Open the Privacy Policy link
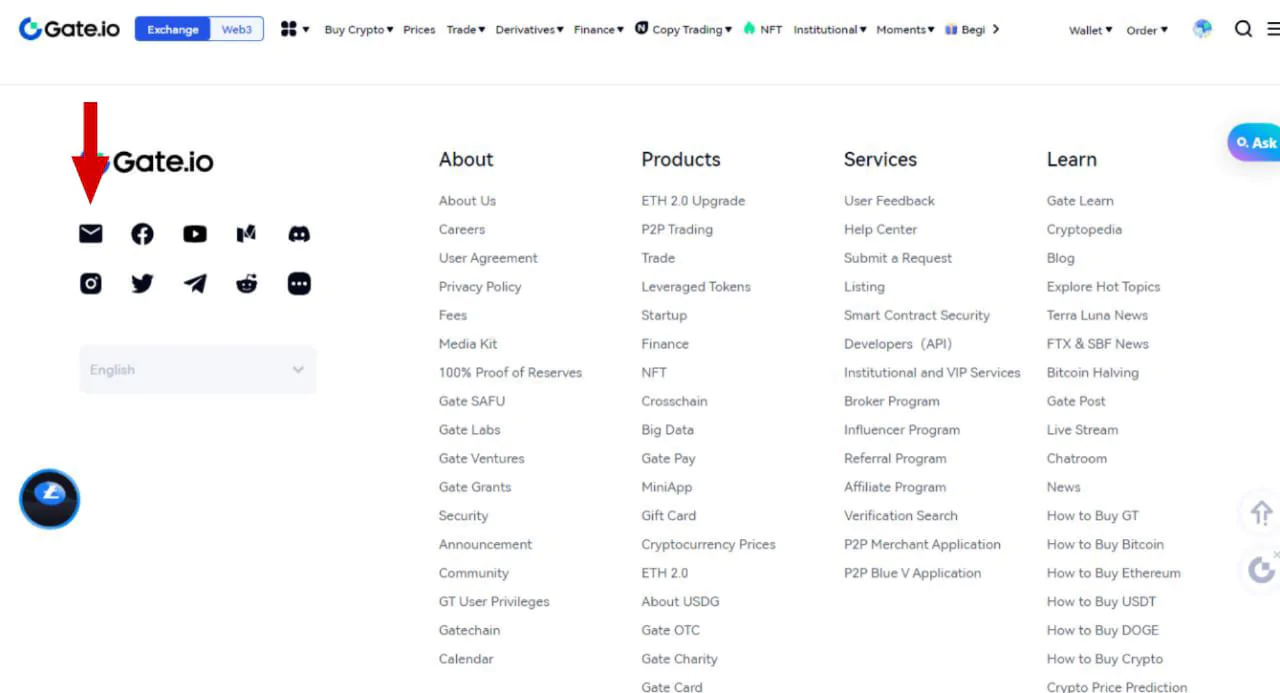Image resolution: width=1280 pixels, height=693 pixels. coord(480,286)
